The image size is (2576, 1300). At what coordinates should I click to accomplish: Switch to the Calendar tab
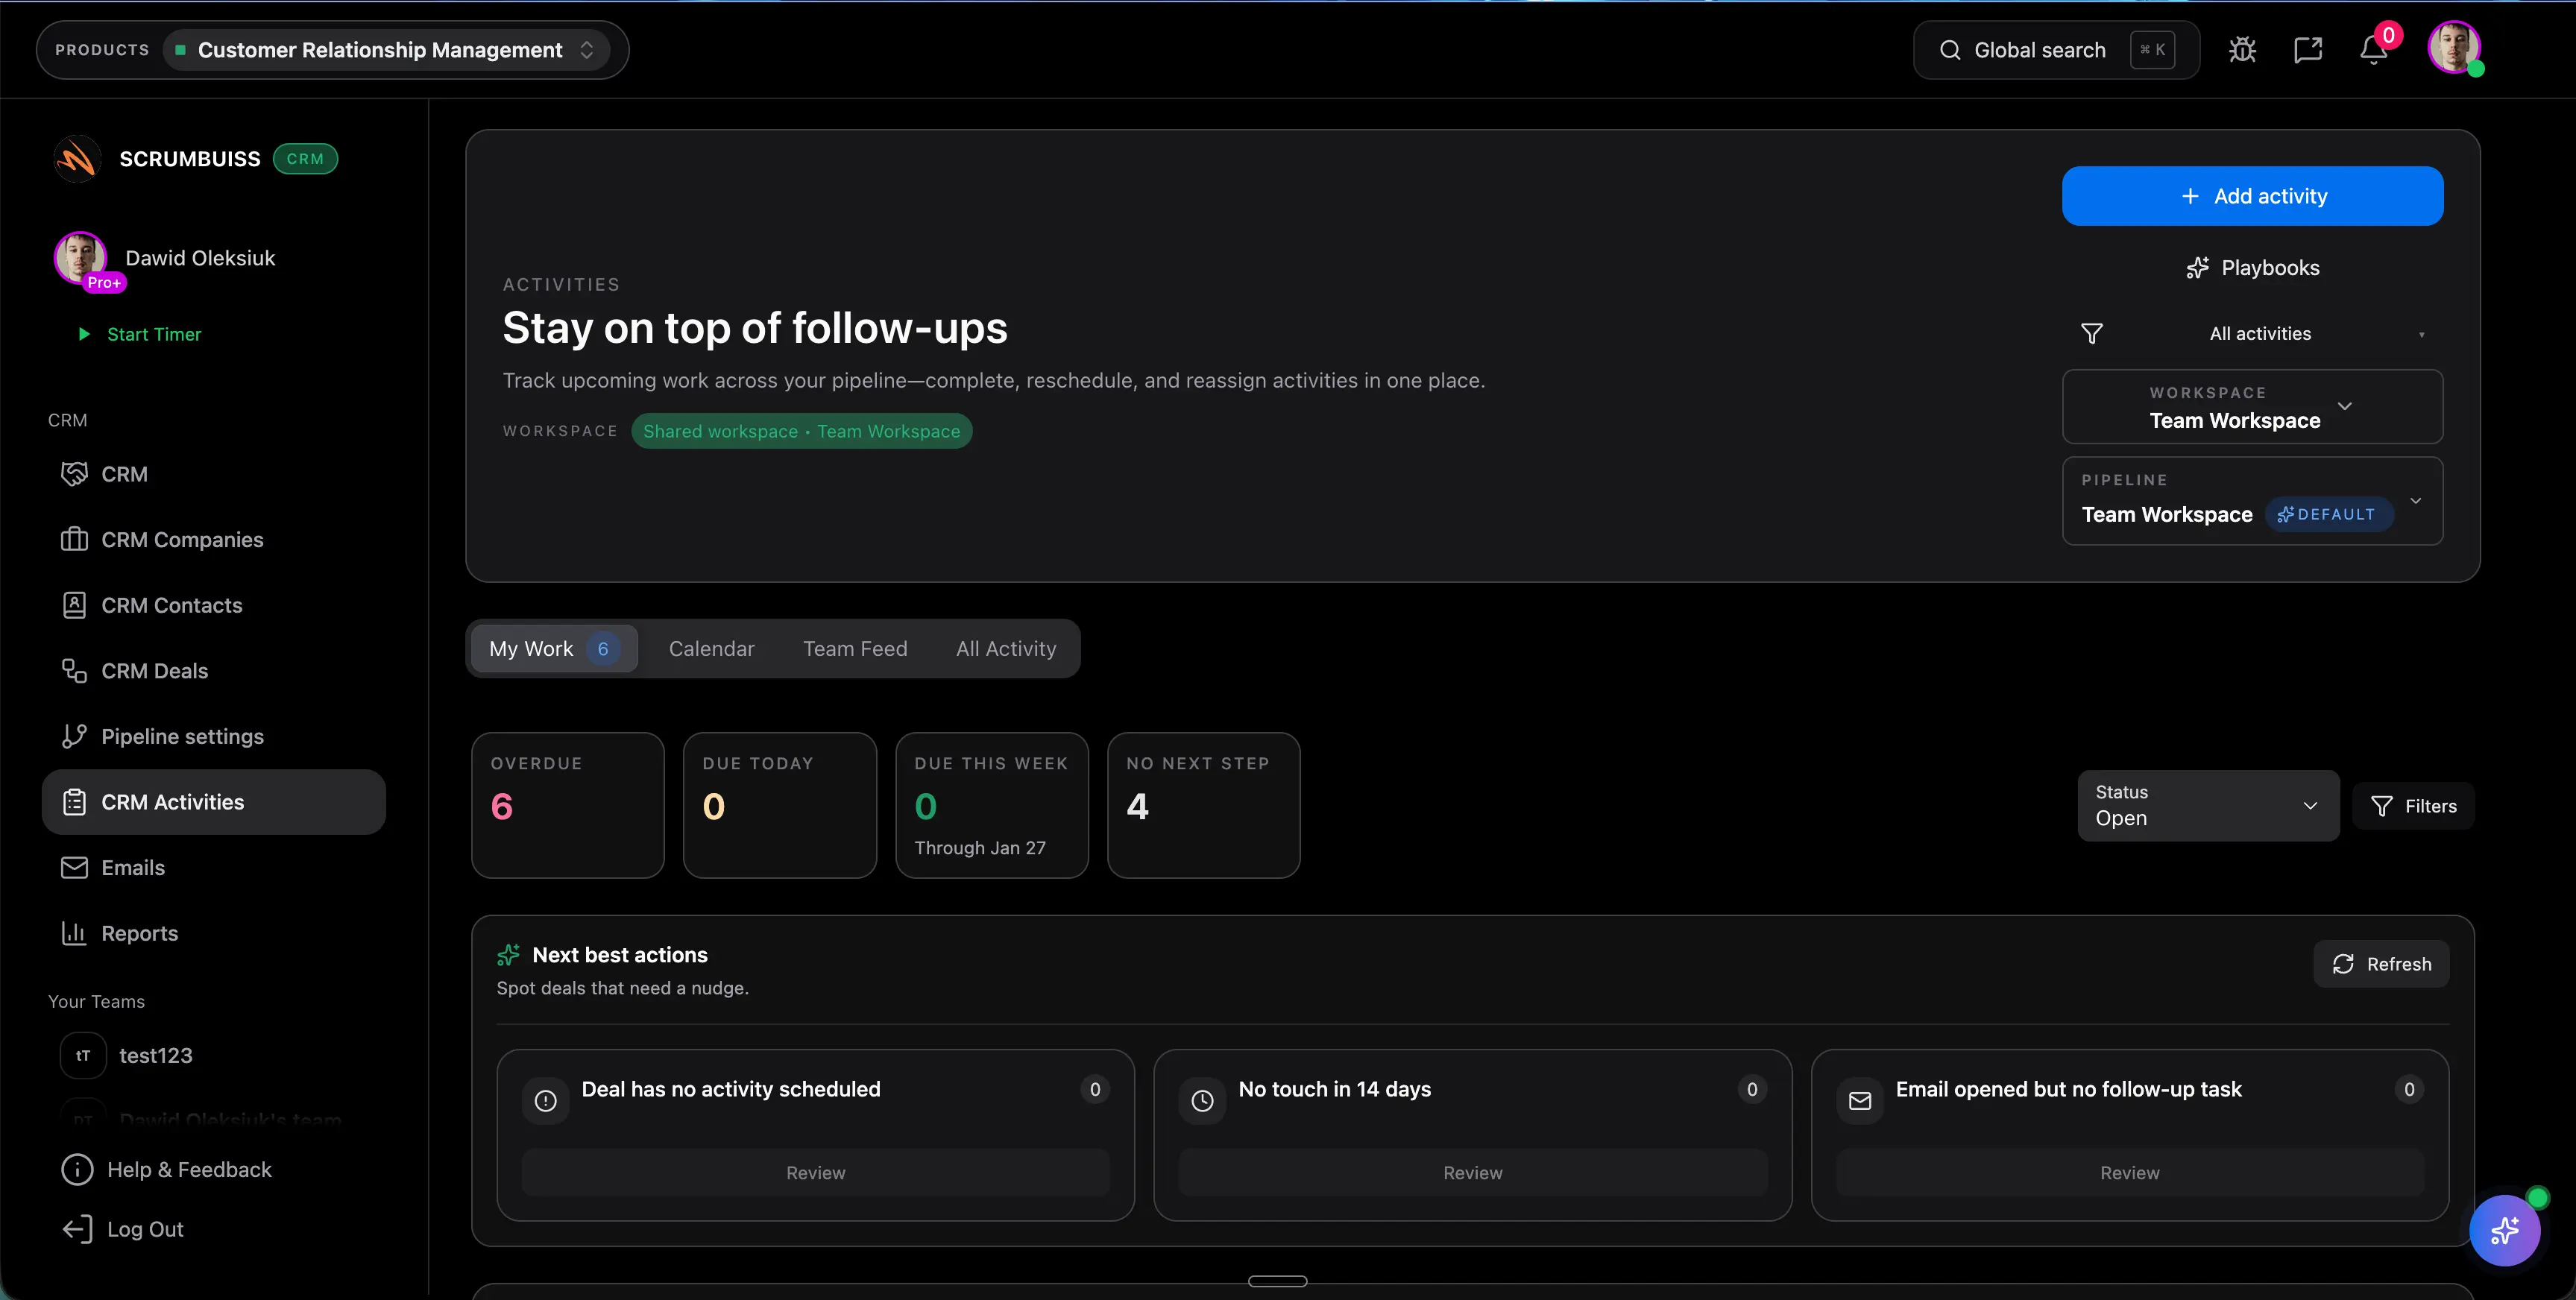coord(711,649)
